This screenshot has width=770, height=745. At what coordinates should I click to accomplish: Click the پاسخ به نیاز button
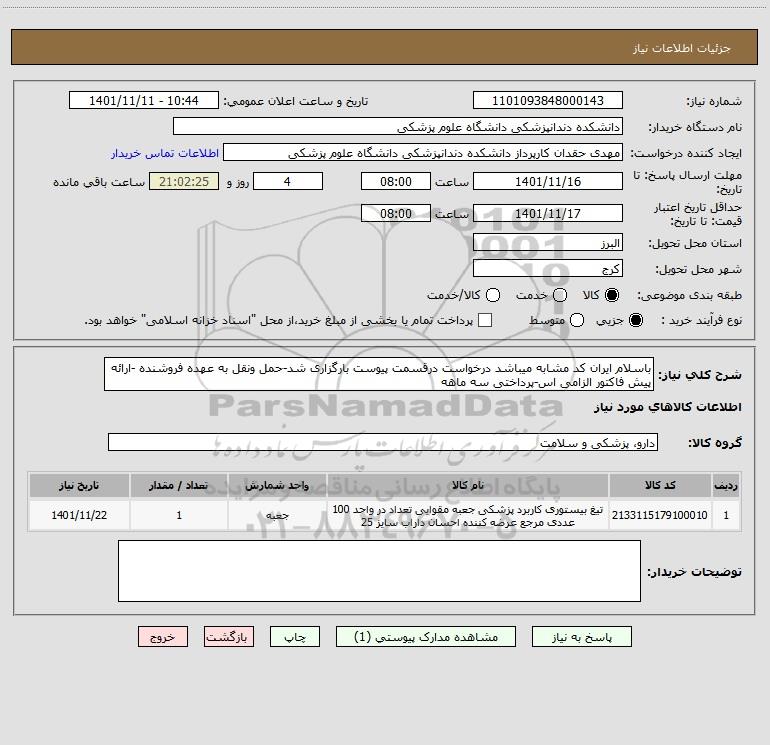point(582,637)
